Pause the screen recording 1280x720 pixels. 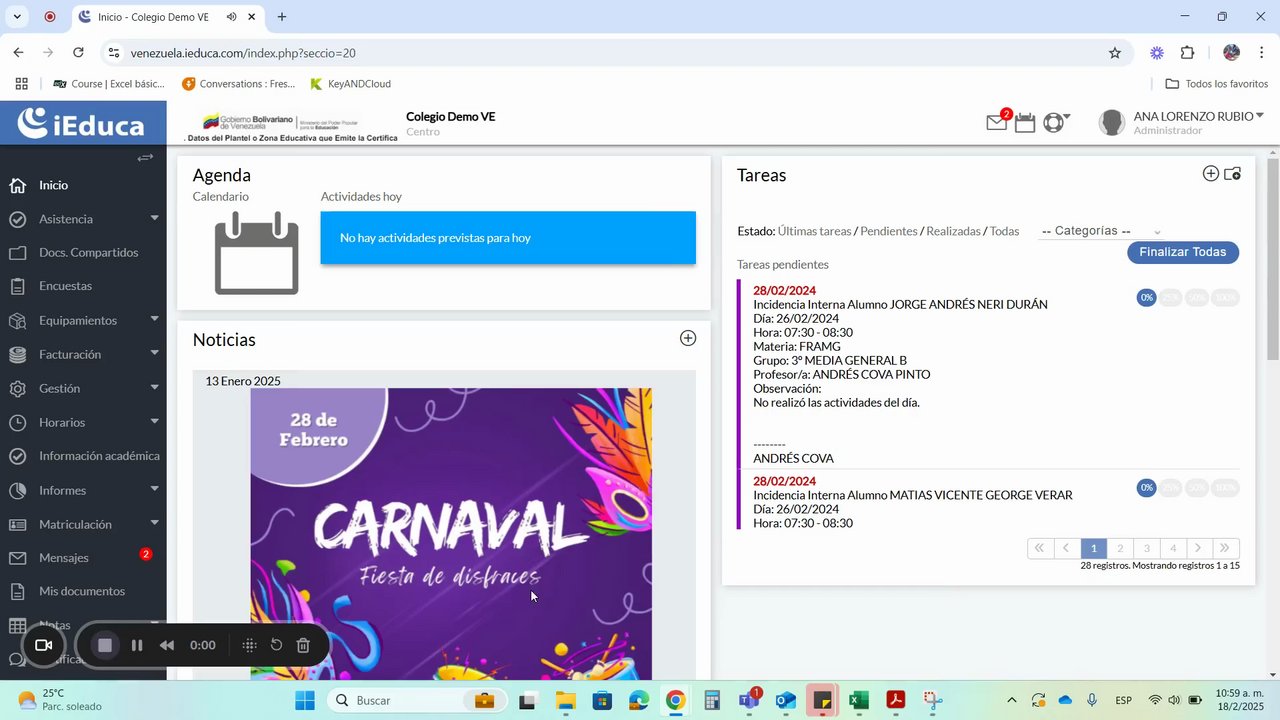point(137,645)
